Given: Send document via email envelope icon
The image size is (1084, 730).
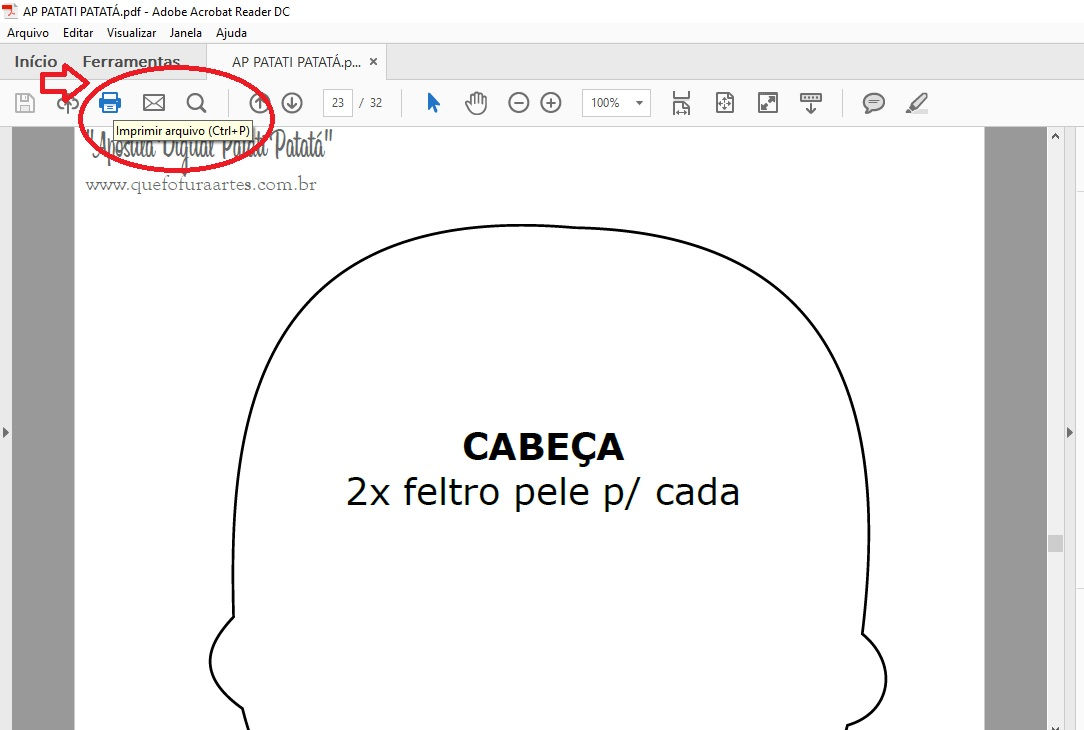Looking at the screenshot, I should (x=154, y=102).
